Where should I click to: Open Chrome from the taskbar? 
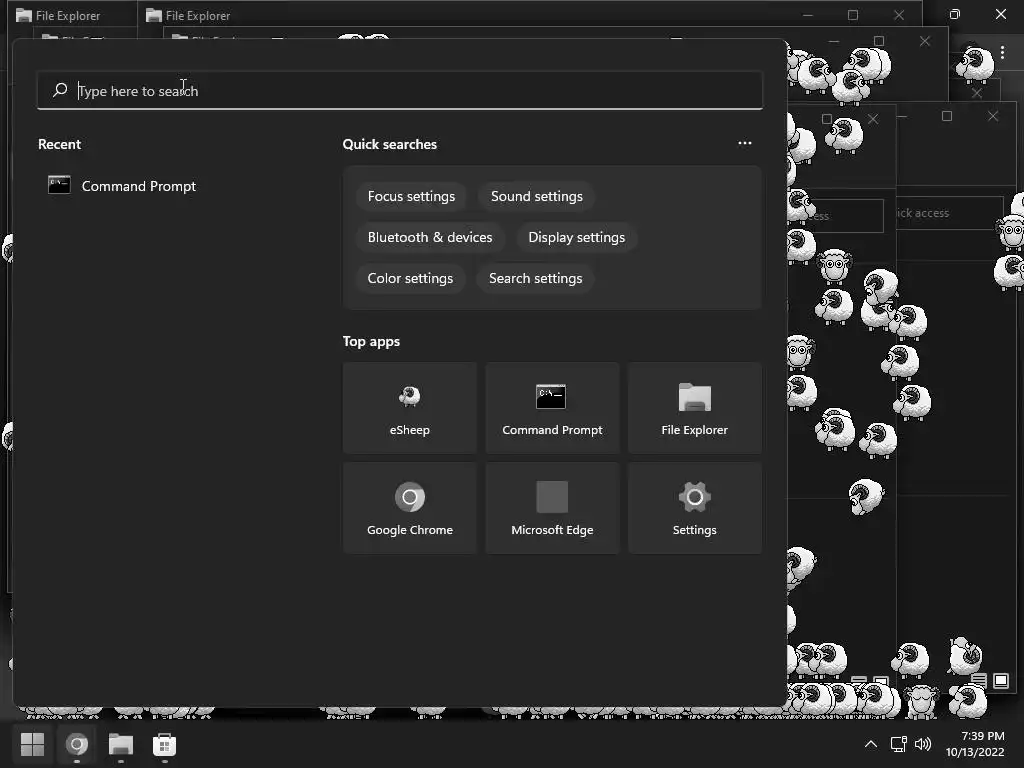(77, 744)
